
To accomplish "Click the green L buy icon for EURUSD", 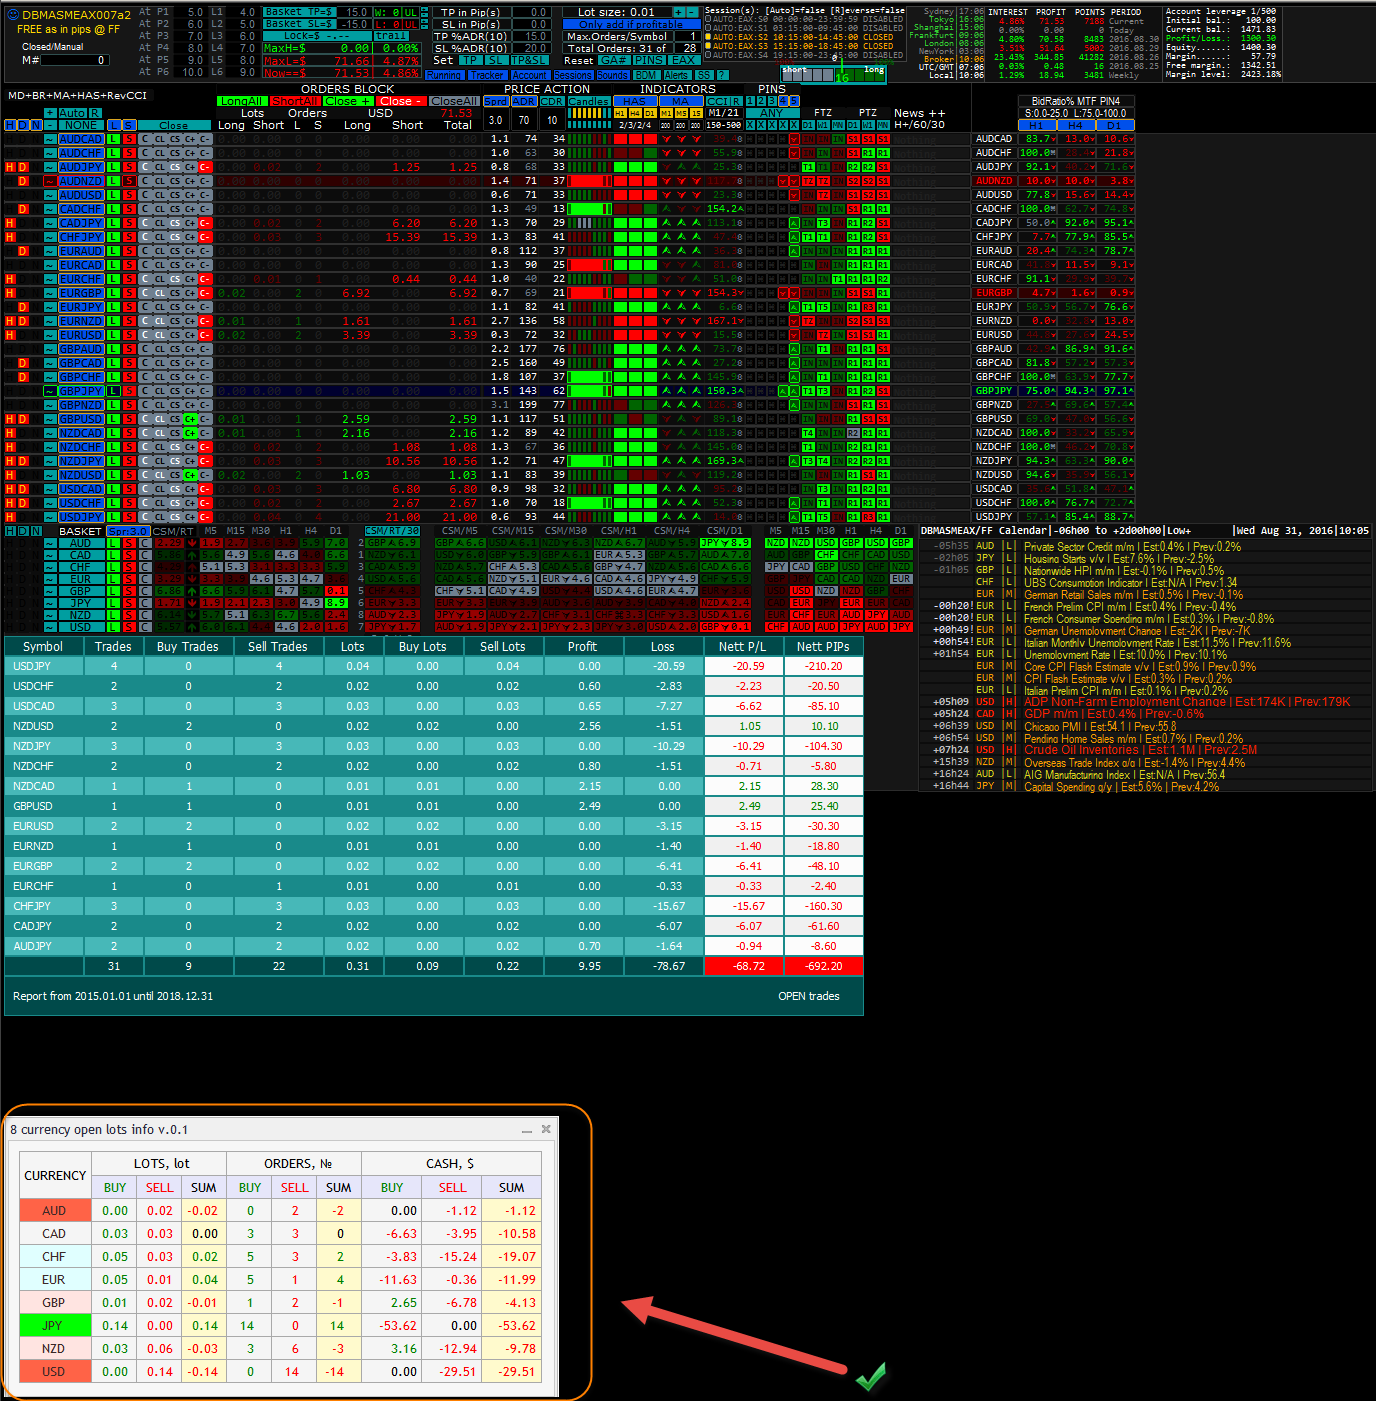I will pos(113,335).
